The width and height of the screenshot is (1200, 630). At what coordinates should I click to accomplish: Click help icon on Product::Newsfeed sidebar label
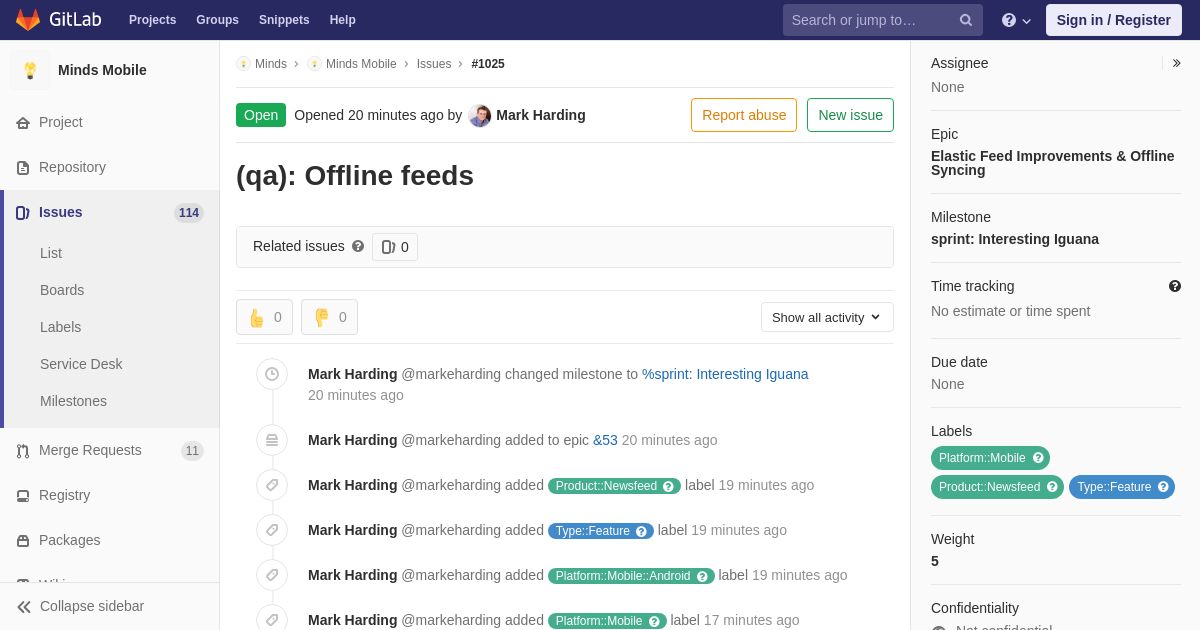click(x=1052, y=487)
